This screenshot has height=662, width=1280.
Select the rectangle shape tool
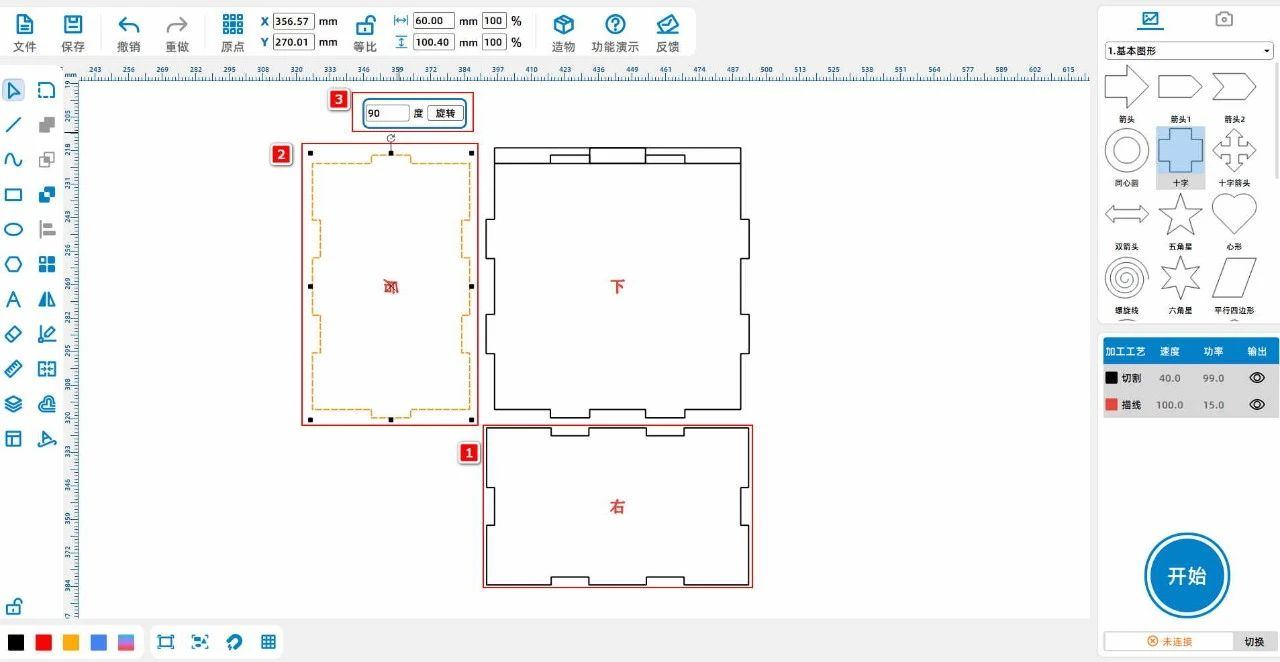pyautogui.click(x=14, y=195)
